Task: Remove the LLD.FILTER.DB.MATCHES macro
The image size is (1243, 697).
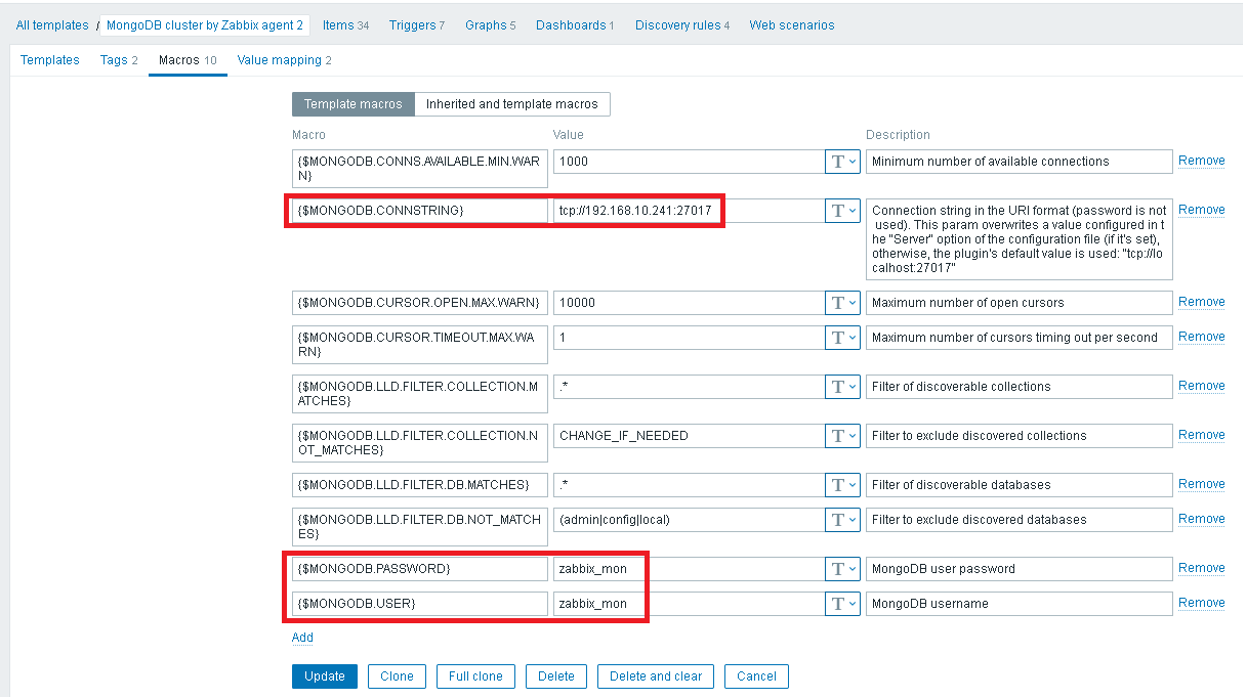Action: pyautogui.click(x=1201, y=484)
